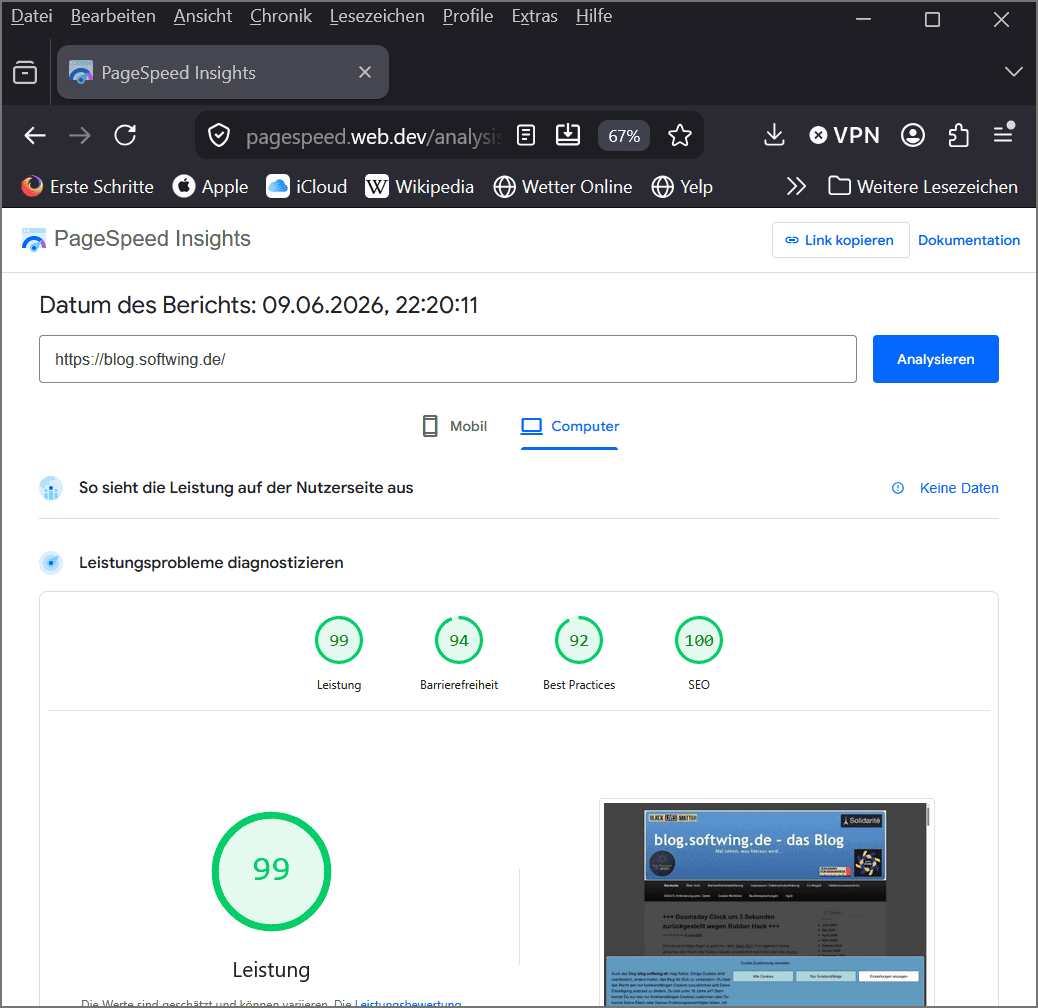Open Weitere Lesezeichen folder
The image size is (1038, 1008).
pos(923,187)
